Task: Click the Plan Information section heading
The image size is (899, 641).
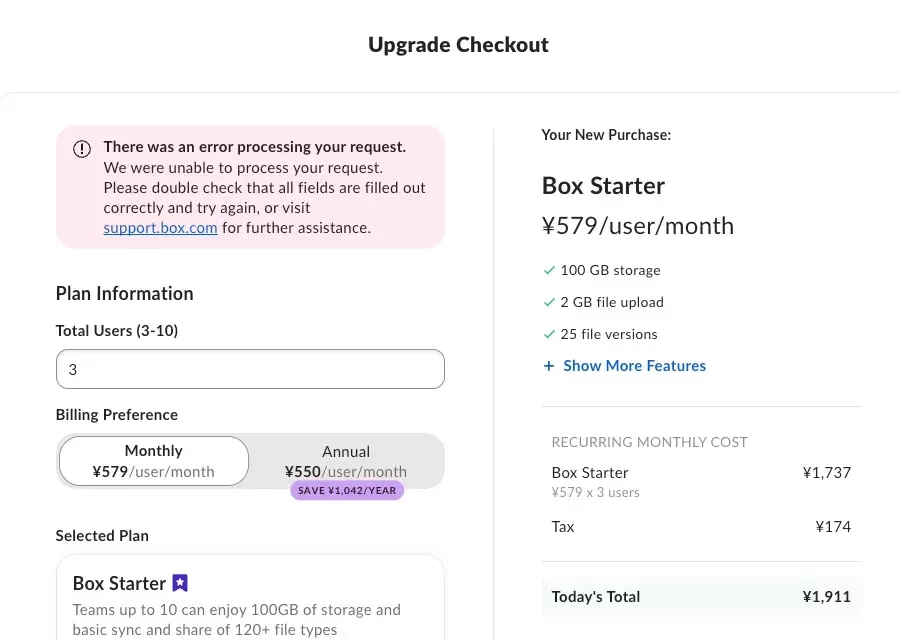Action: [124, 294]
